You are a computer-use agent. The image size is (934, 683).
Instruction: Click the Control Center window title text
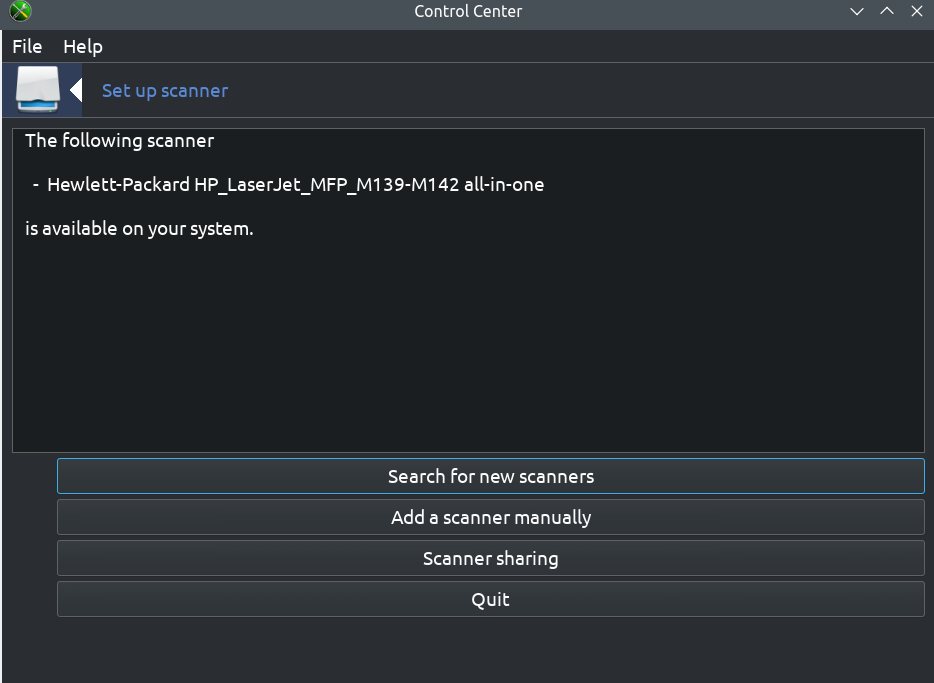tap(468, 11)
